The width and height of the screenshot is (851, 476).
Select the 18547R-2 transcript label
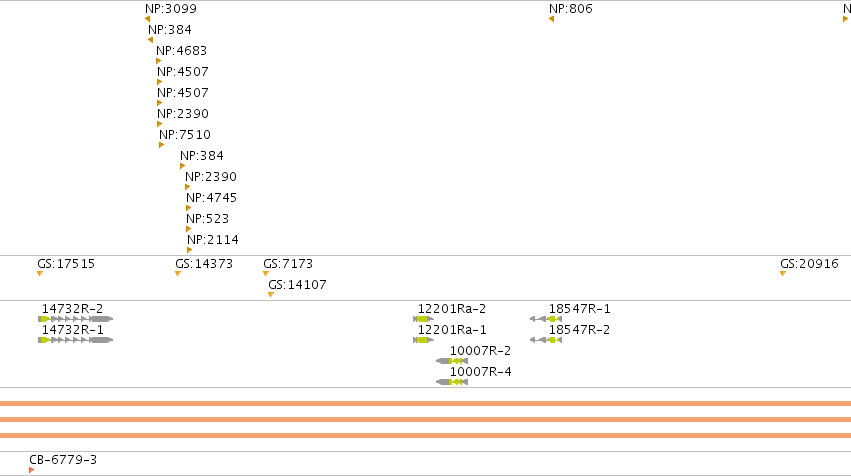[580, 330]
